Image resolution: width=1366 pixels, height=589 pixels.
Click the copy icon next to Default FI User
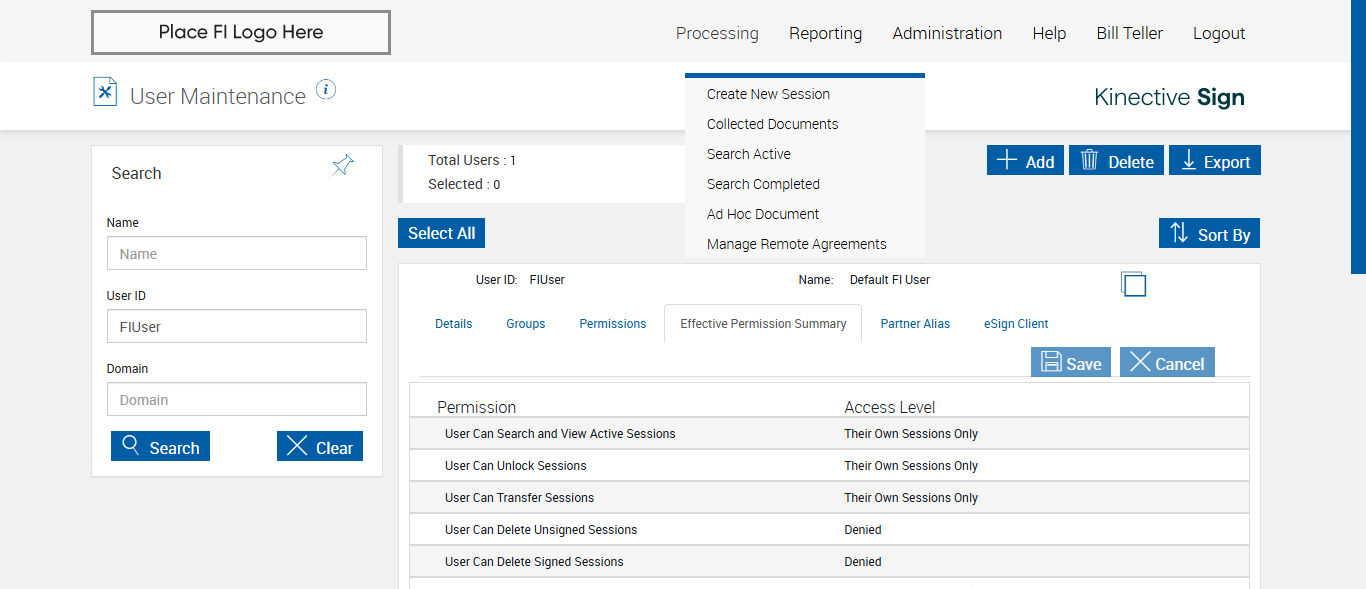pos(1133,284)
